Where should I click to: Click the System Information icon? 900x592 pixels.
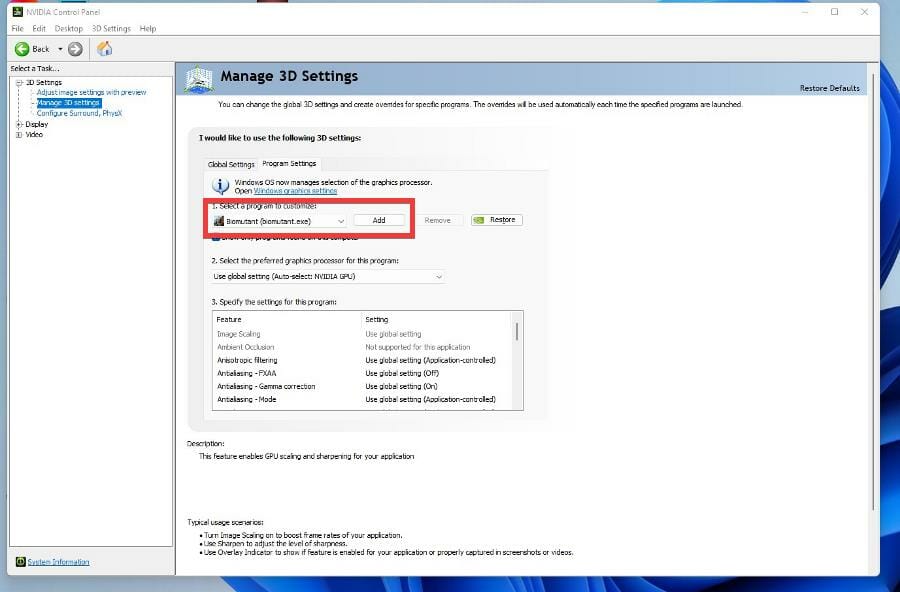pos(20,562)
